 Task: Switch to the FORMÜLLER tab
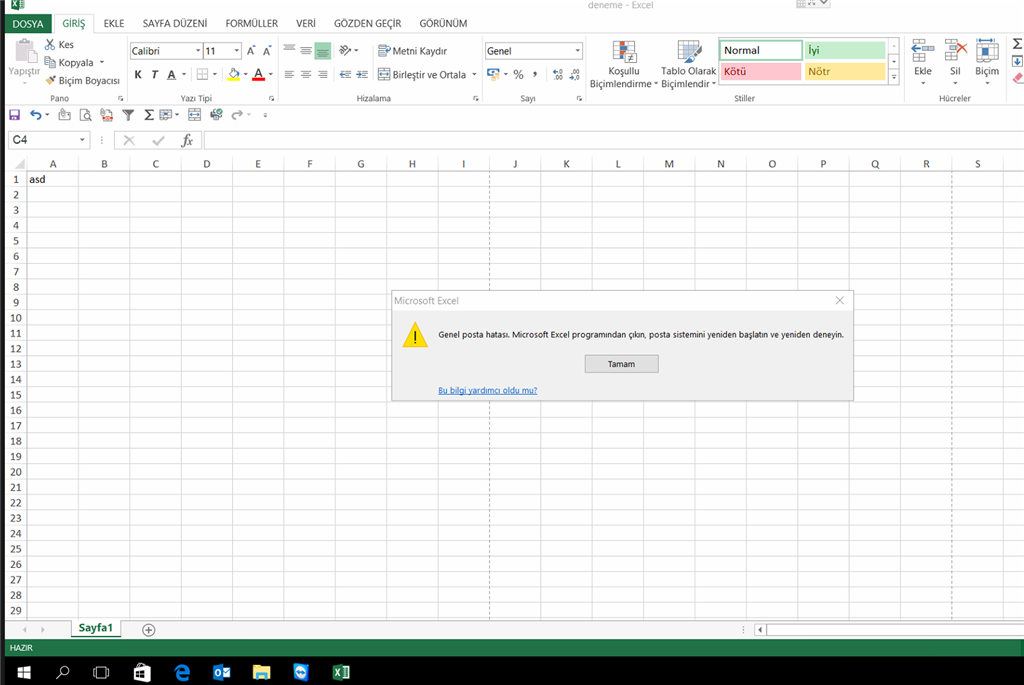coord(251,24)
